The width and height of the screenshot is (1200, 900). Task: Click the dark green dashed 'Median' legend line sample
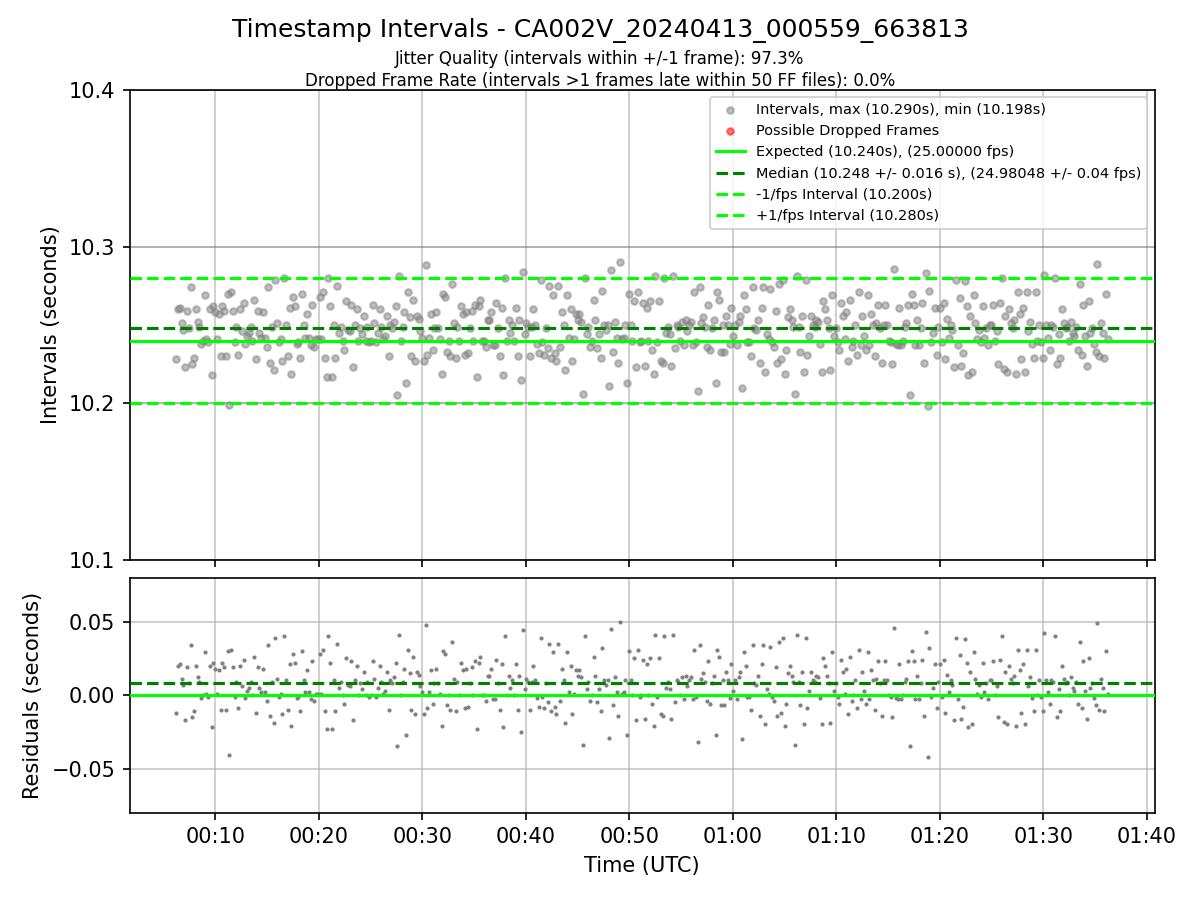pyautogui.click(x=730, y=173)
